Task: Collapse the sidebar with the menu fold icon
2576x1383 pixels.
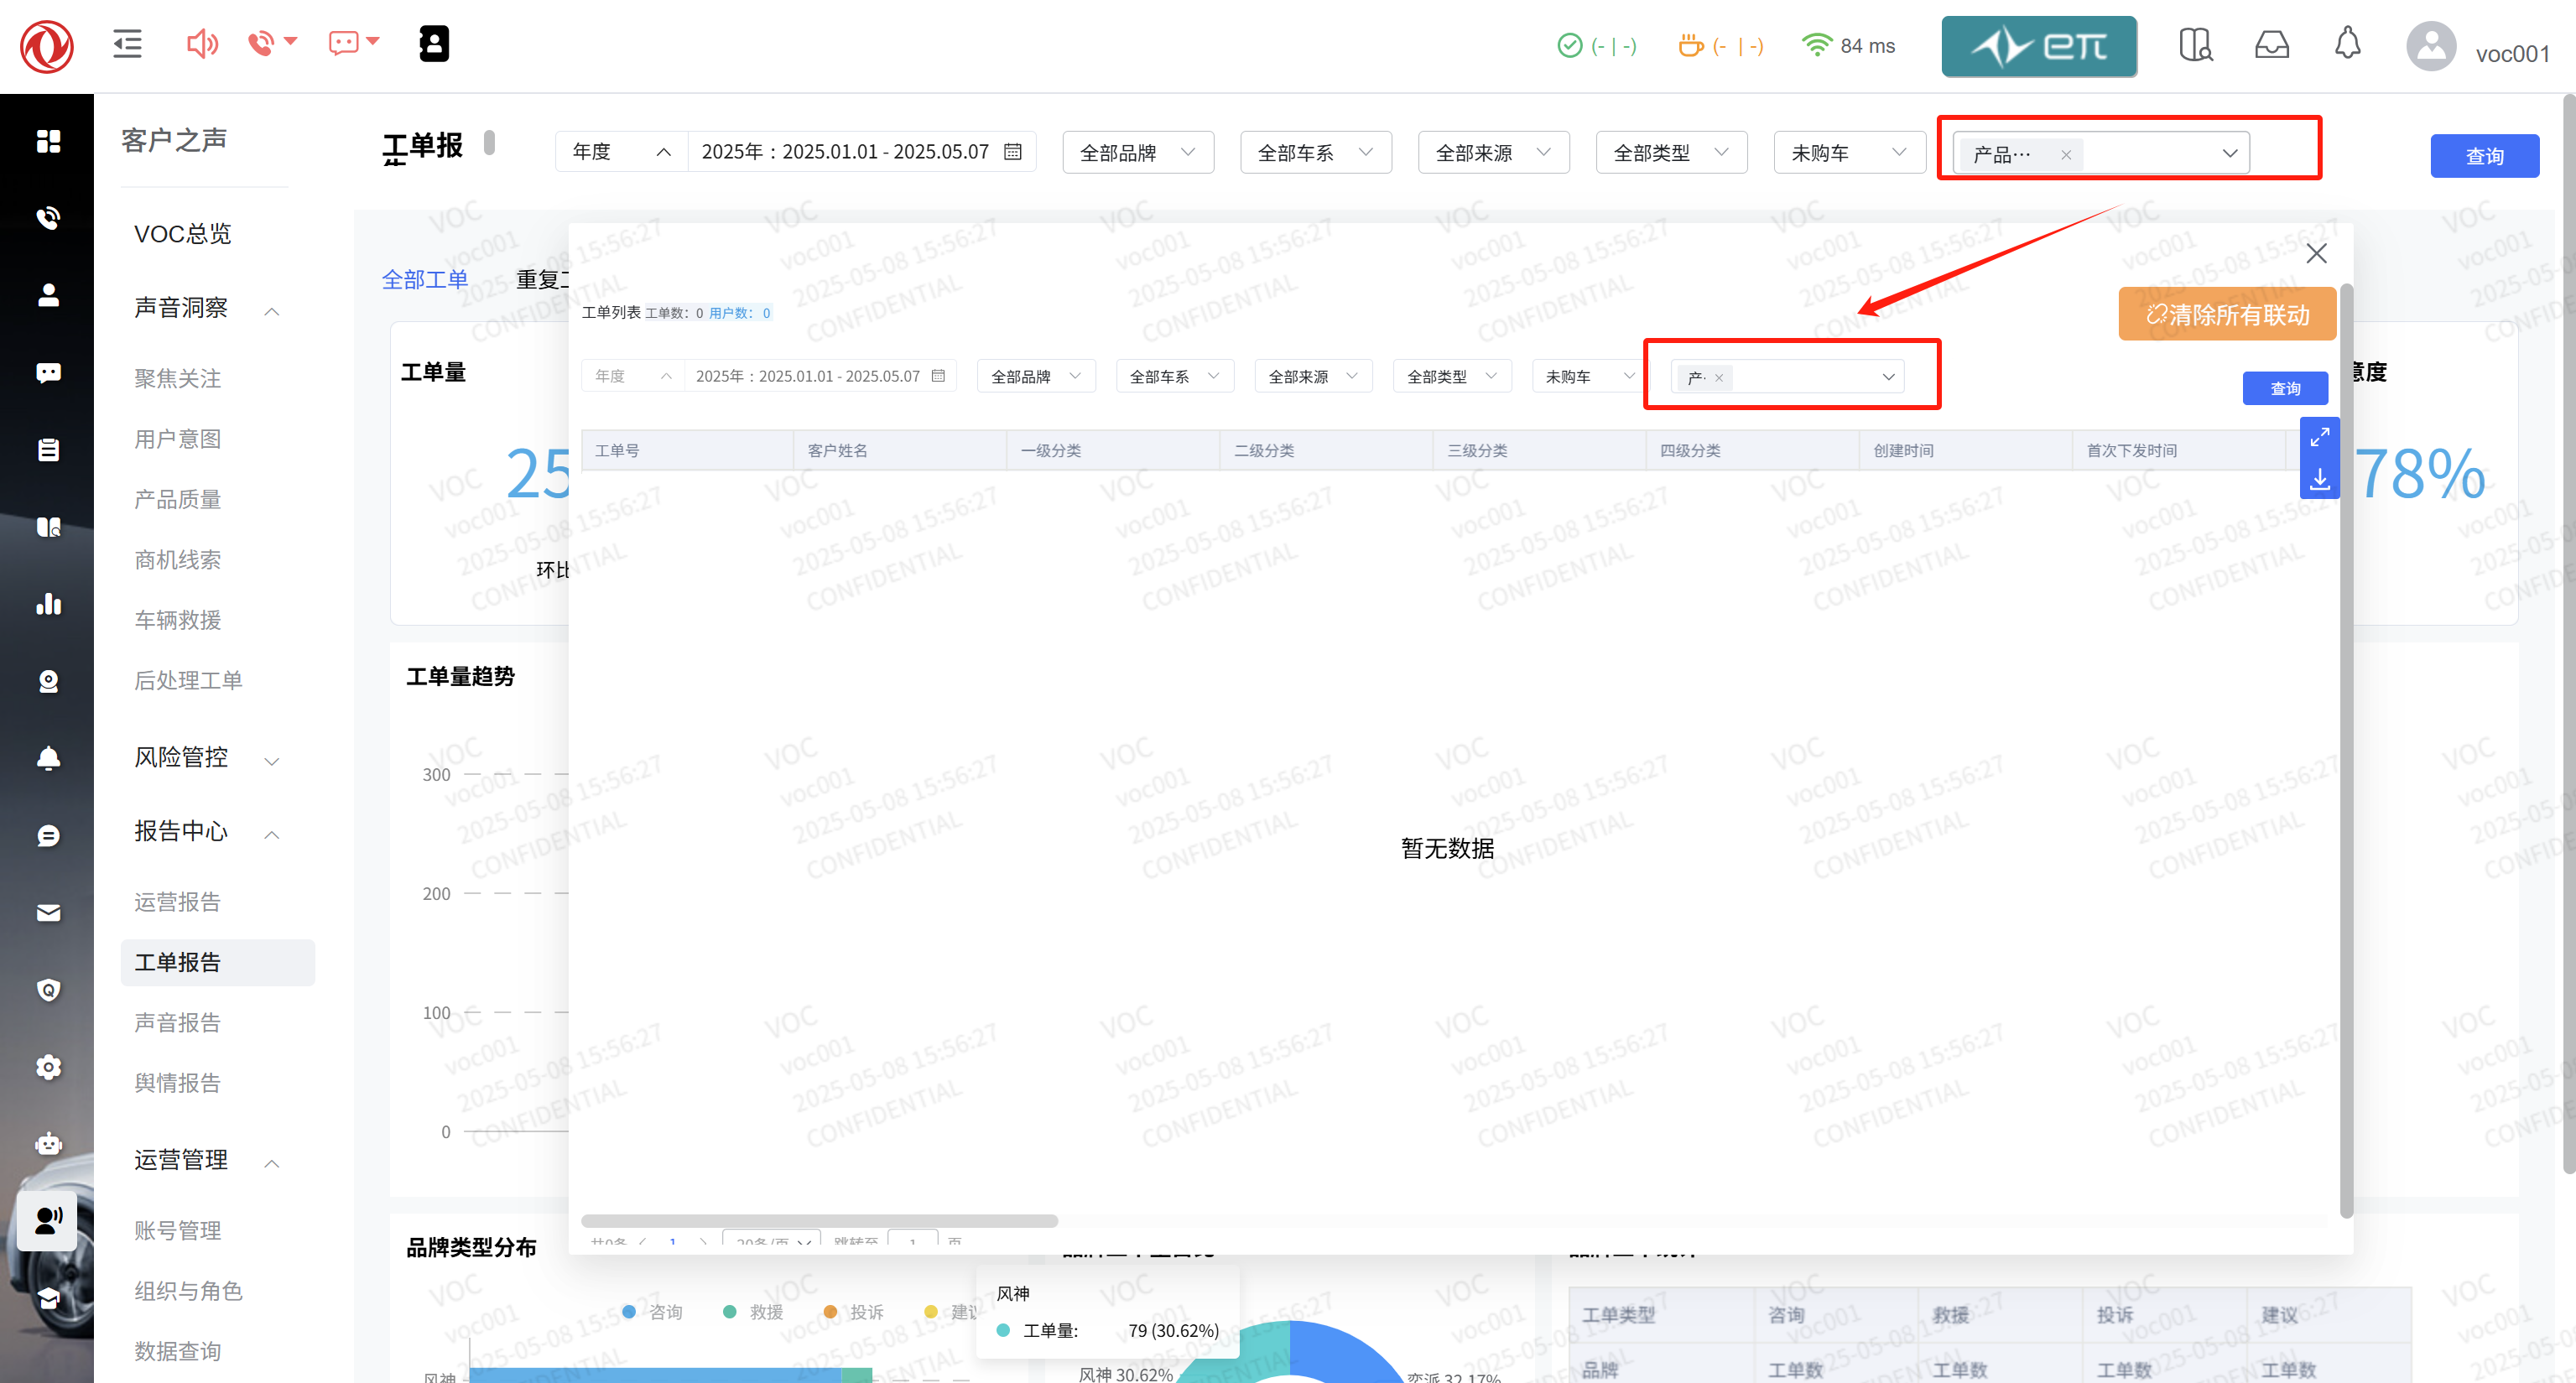Action: coord(127,44)
